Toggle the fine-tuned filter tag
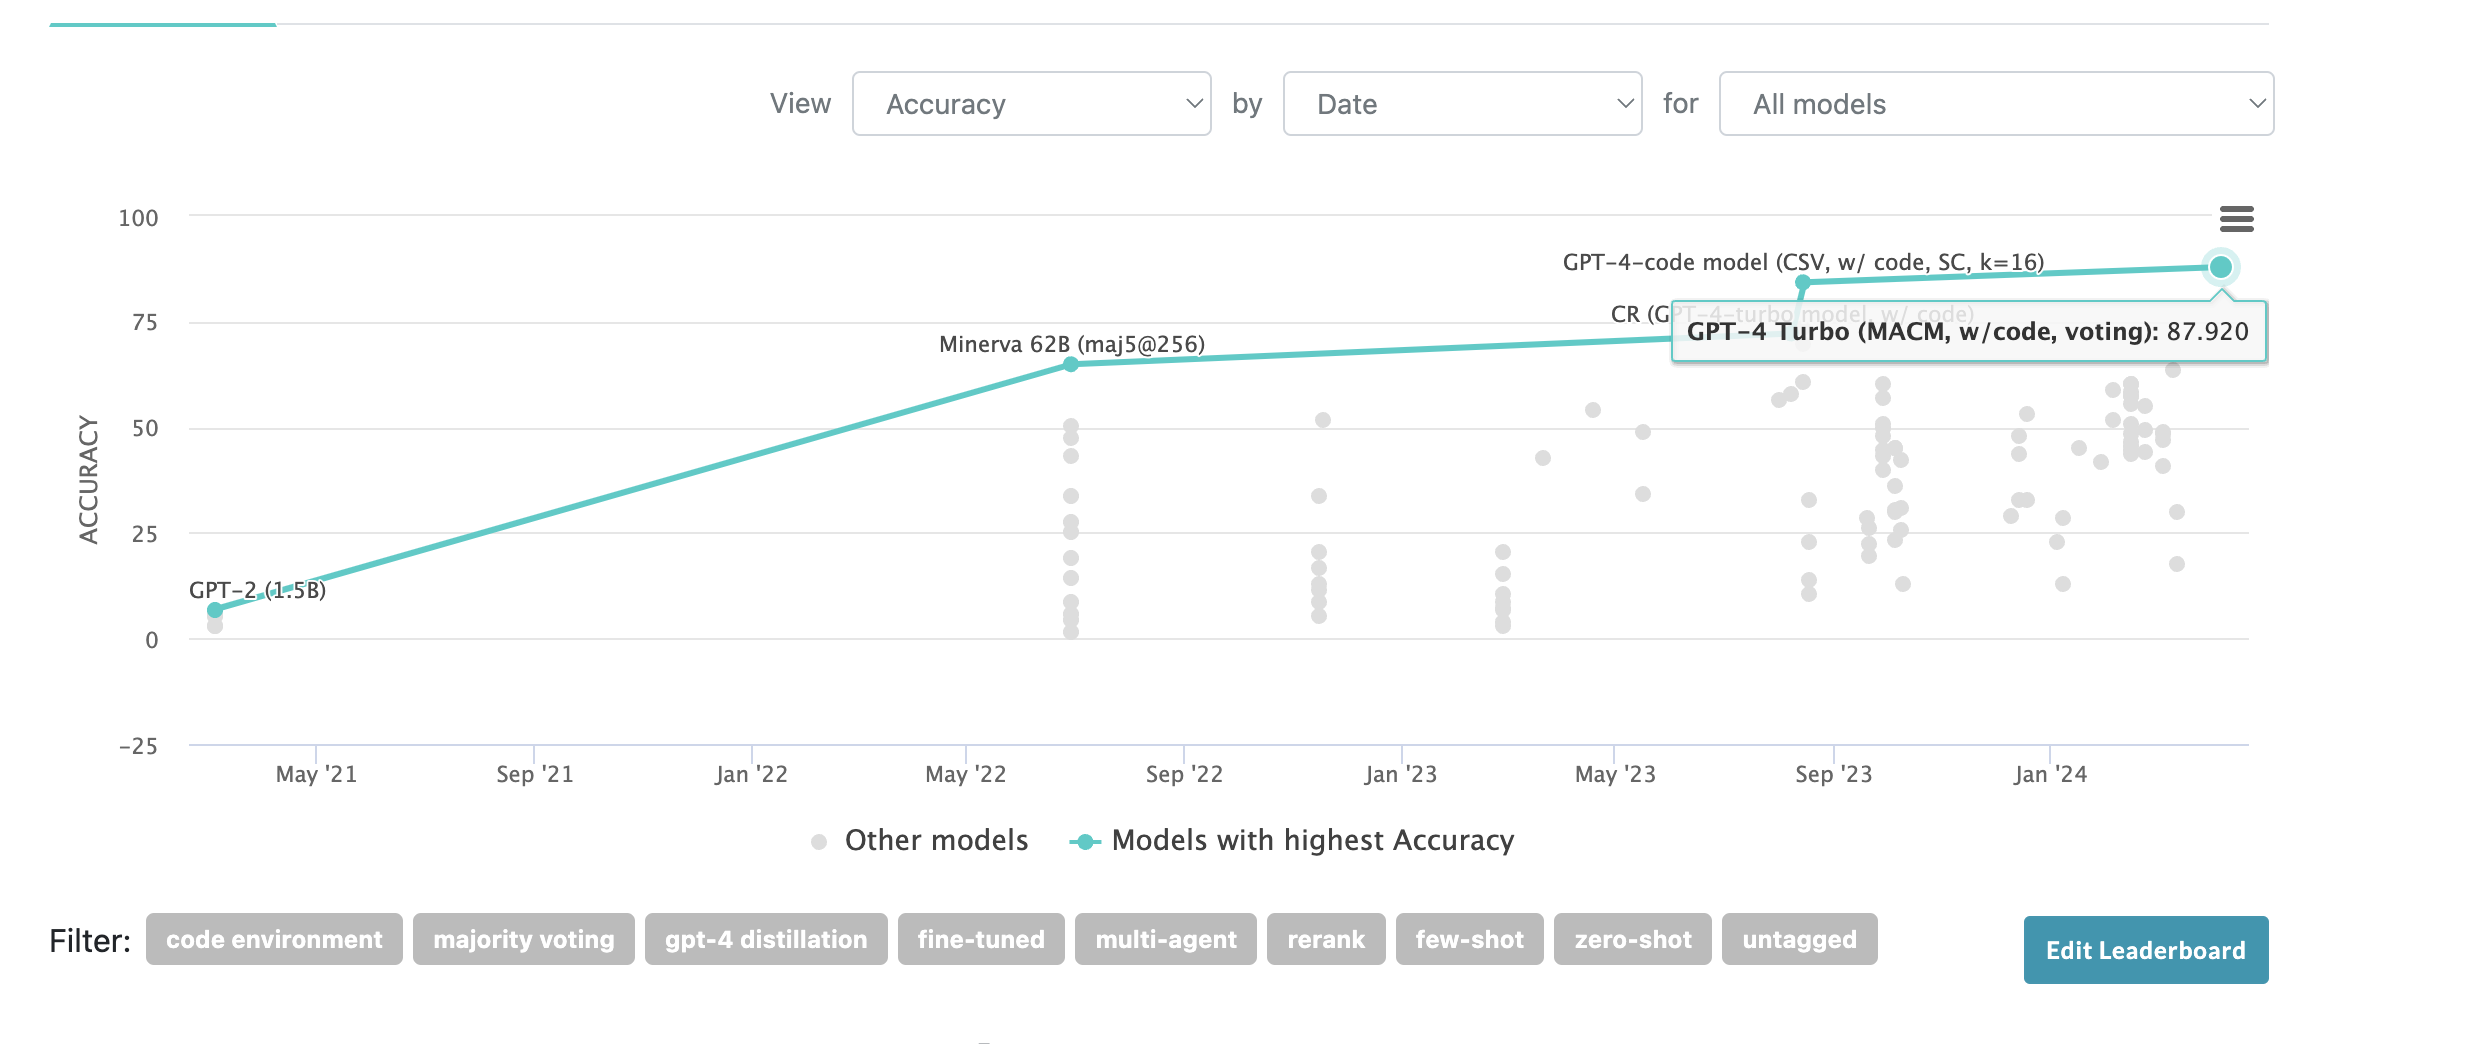Viewport: 2476px width, 1044px height. click(981, 939)
